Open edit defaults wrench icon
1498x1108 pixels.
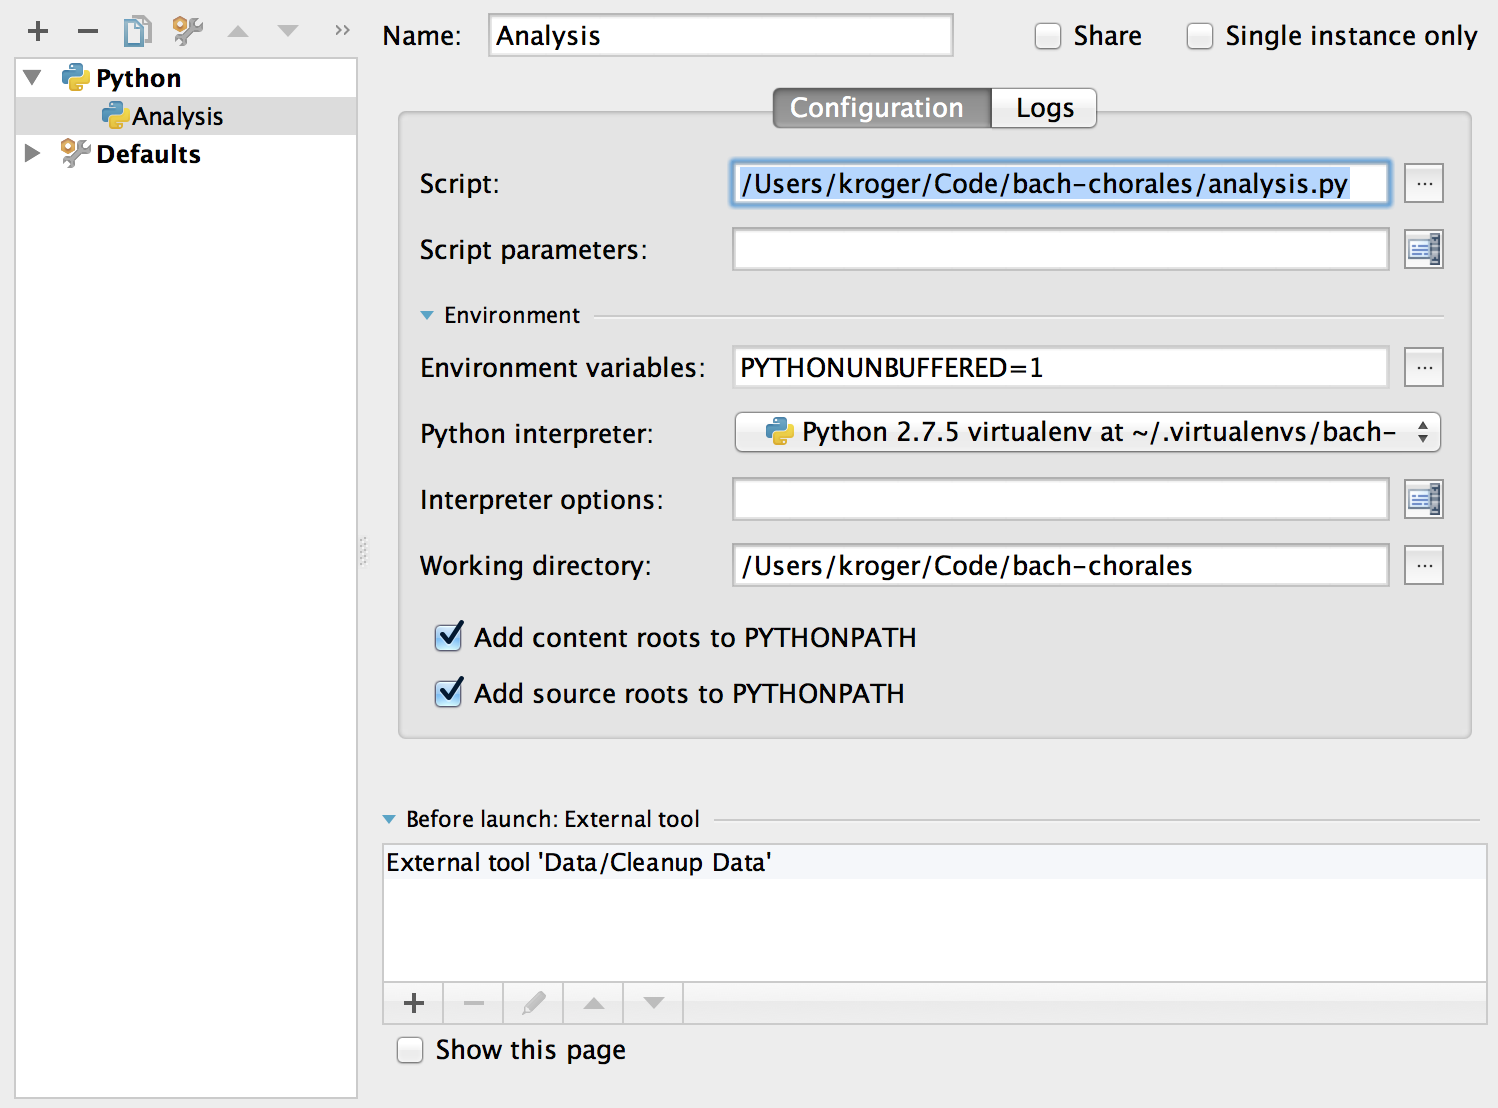click(187, 32)
